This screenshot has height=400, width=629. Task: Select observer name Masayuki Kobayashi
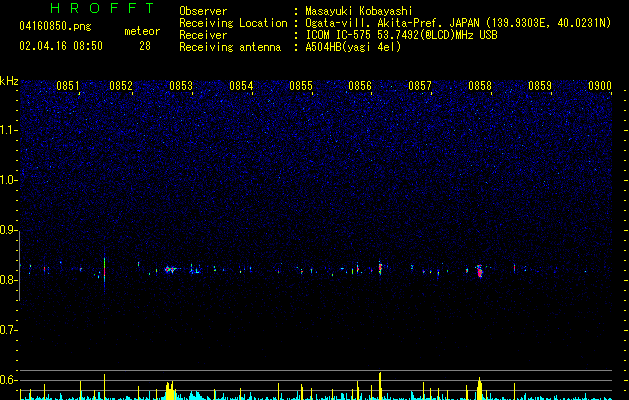coord(359,11)
